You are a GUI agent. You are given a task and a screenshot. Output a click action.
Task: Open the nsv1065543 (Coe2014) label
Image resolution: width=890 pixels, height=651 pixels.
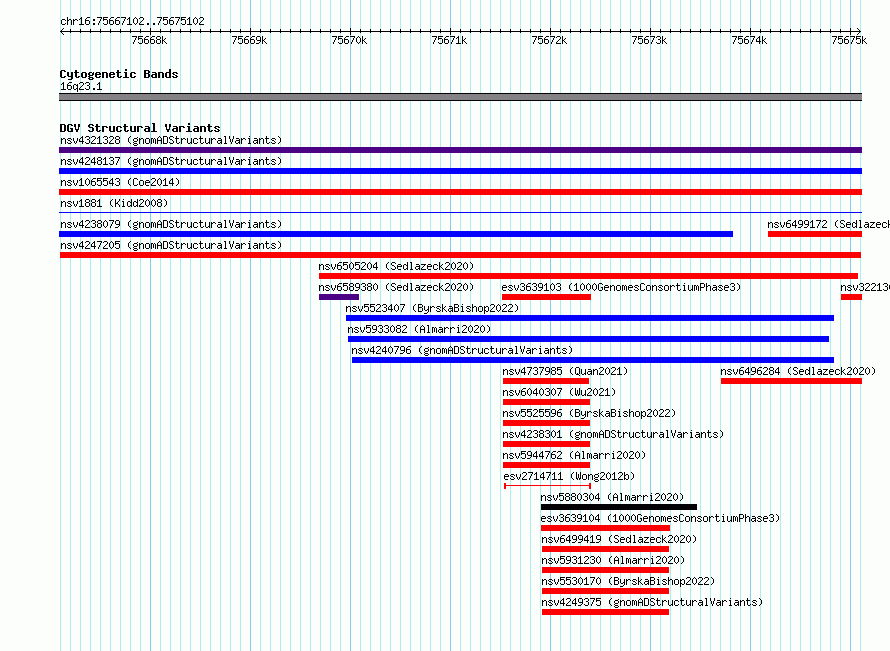click(120, 182)
